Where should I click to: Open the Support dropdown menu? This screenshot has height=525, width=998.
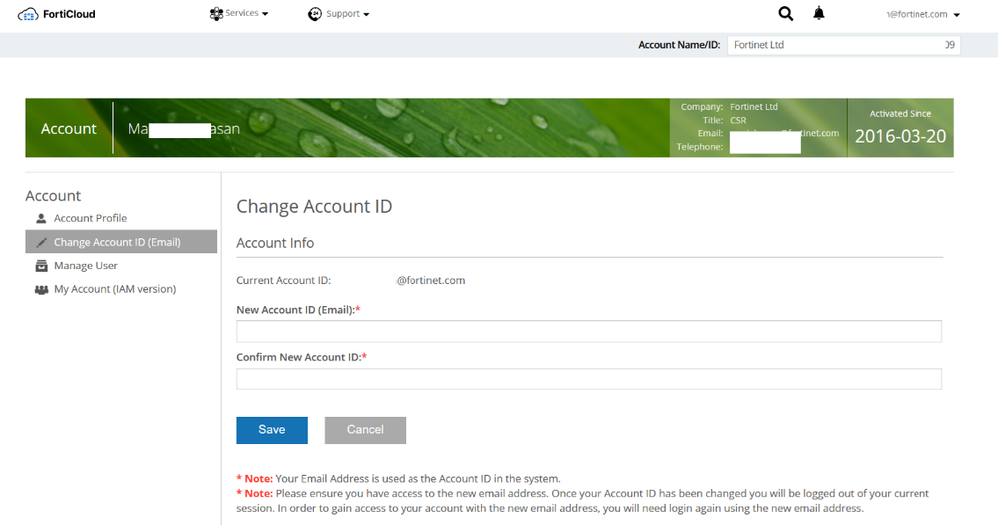(x=339, y=14)
